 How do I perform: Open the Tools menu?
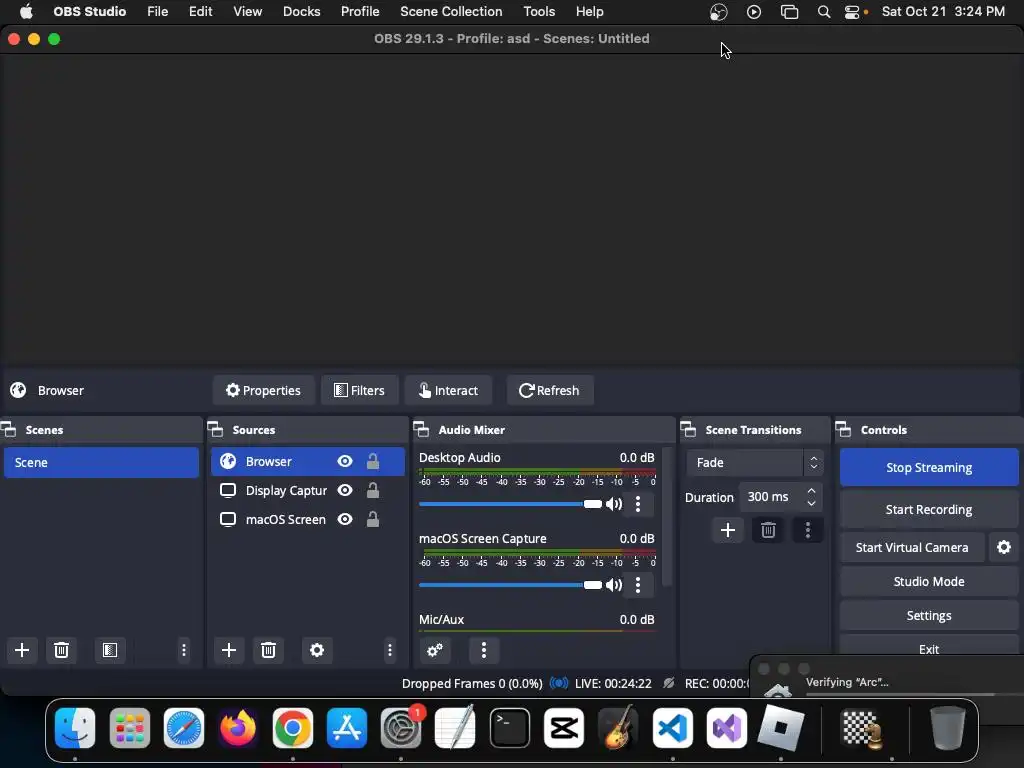539,12
